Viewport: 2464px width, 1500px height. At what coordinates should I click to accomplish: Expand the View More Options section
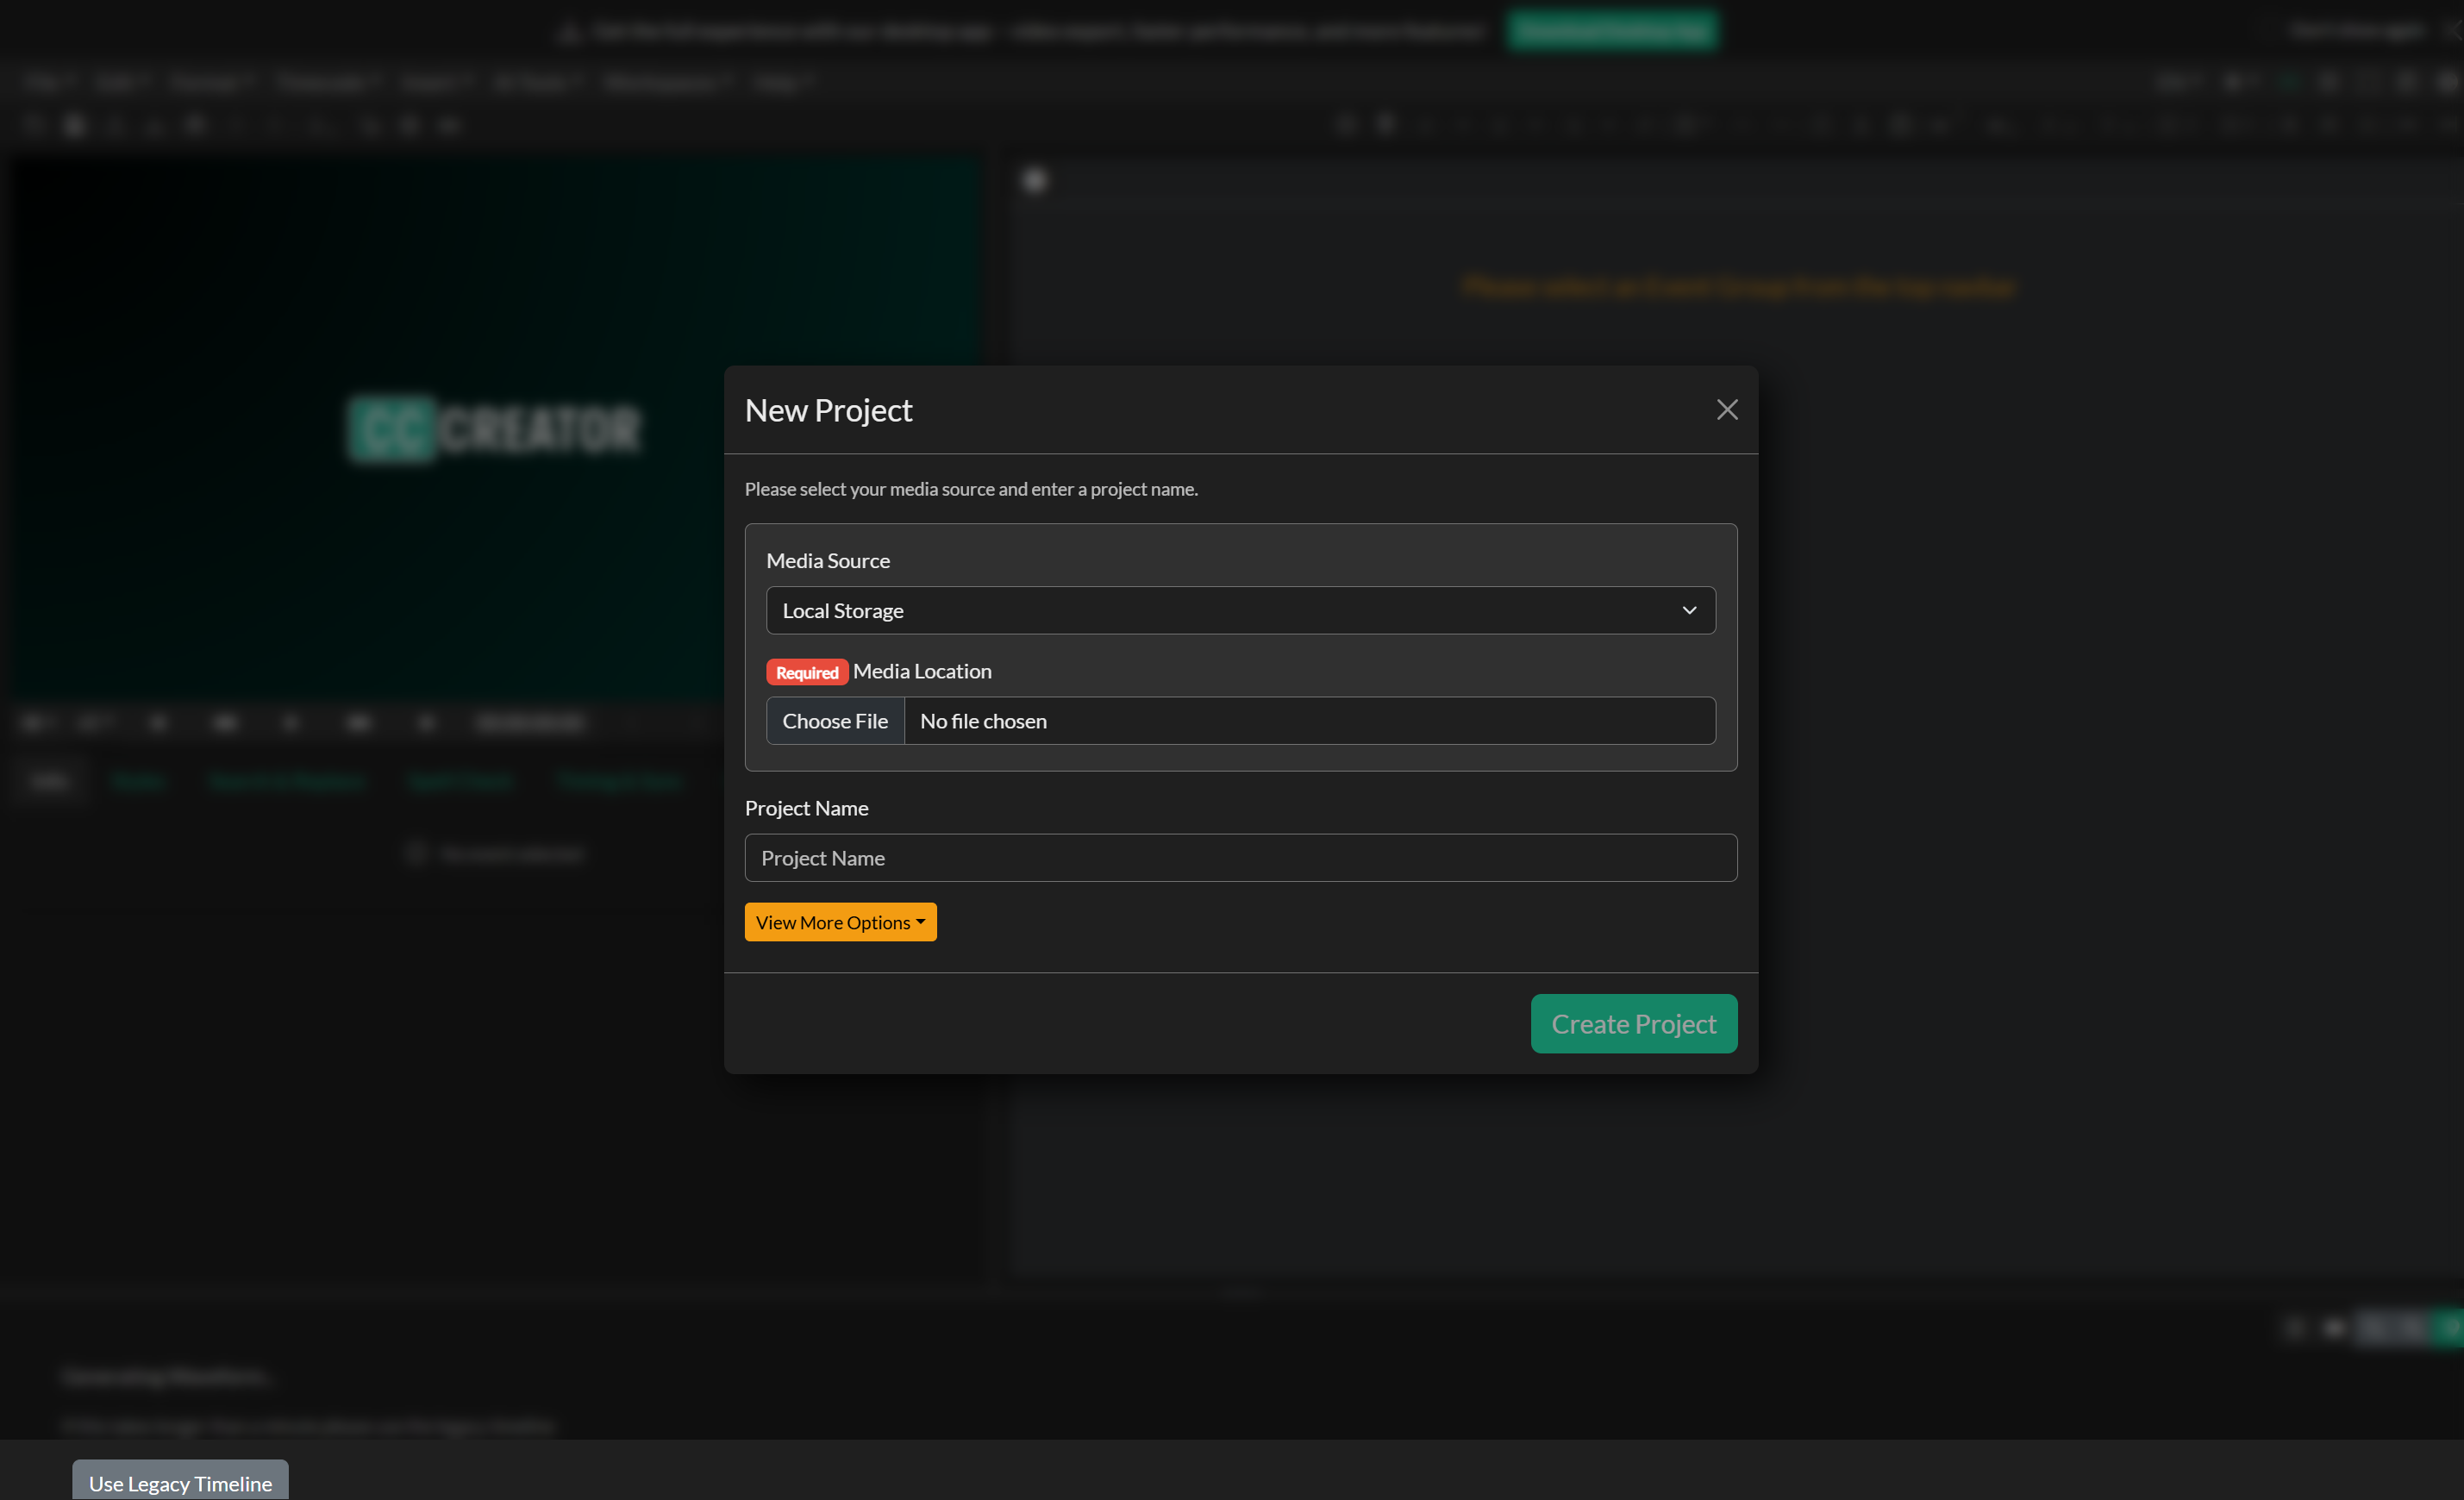click(840, 921)
